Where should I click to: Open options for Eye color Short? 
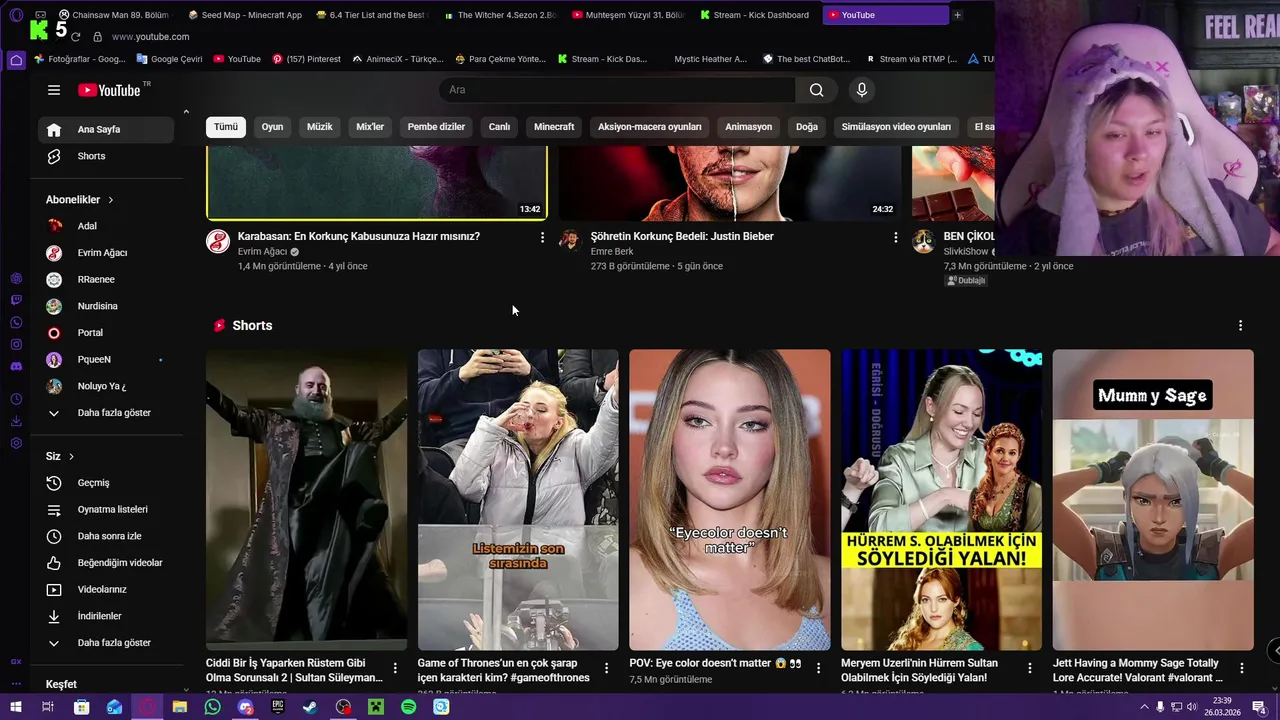(818, 668)
